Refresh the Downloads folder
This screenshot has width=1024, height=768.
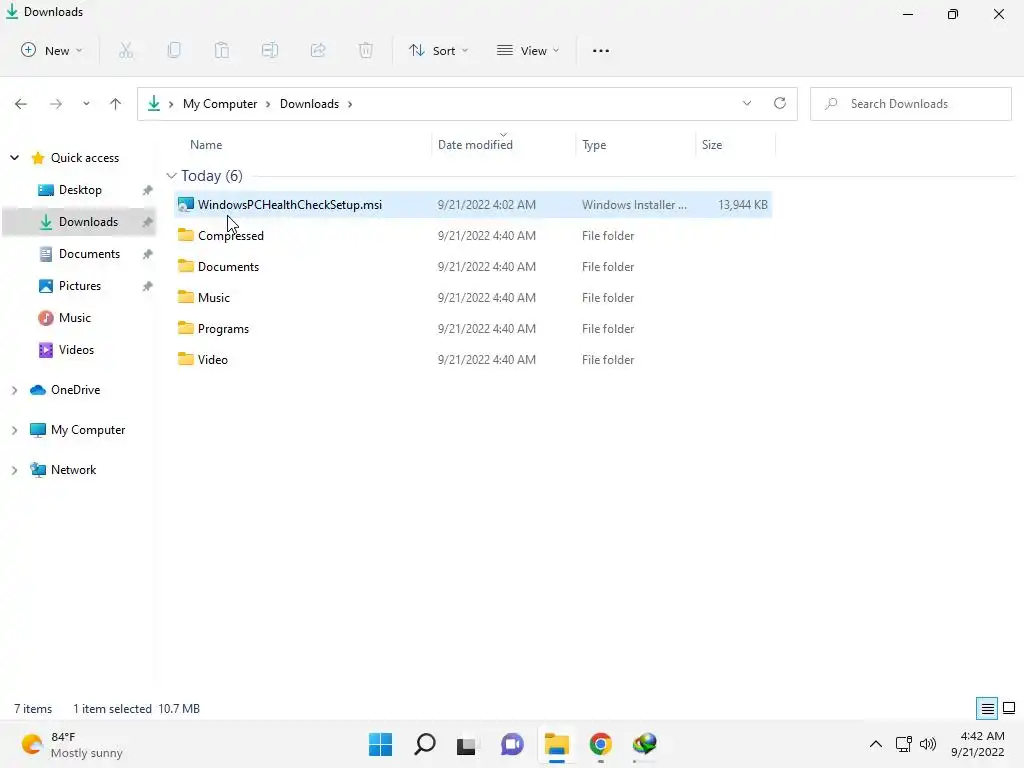click(780, 103)
